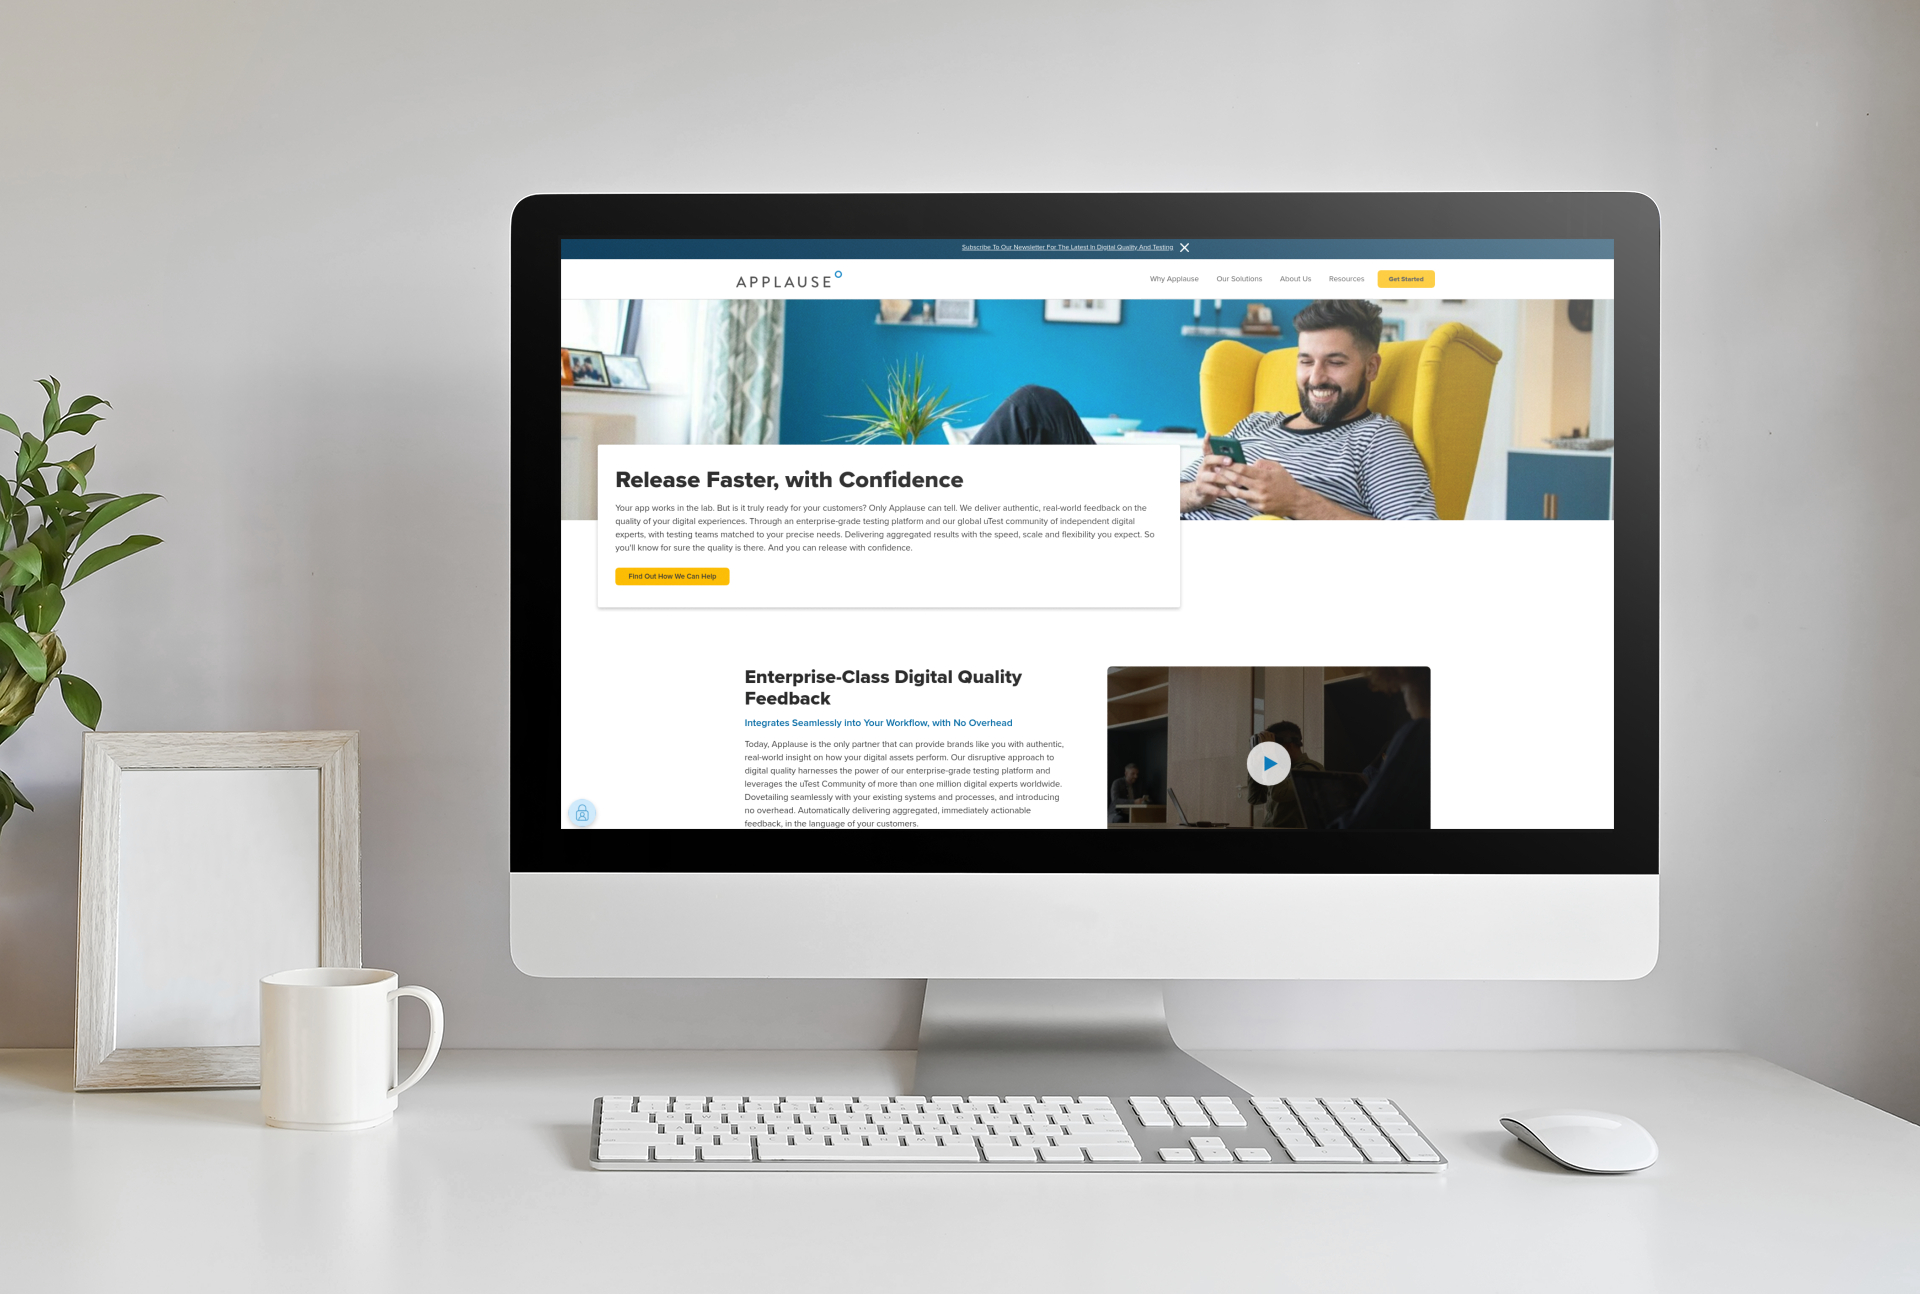The width and height of the screenshot is (1920, 1294).
Task: Click the chat bubble icon bottom left
Action: coord(582,812)
